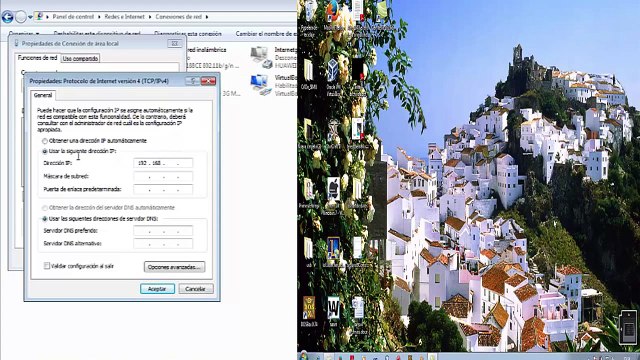Click the desktop gadget at bottom right
The width and height of the screenshot is (640, 360).
[x=628, y=327]
